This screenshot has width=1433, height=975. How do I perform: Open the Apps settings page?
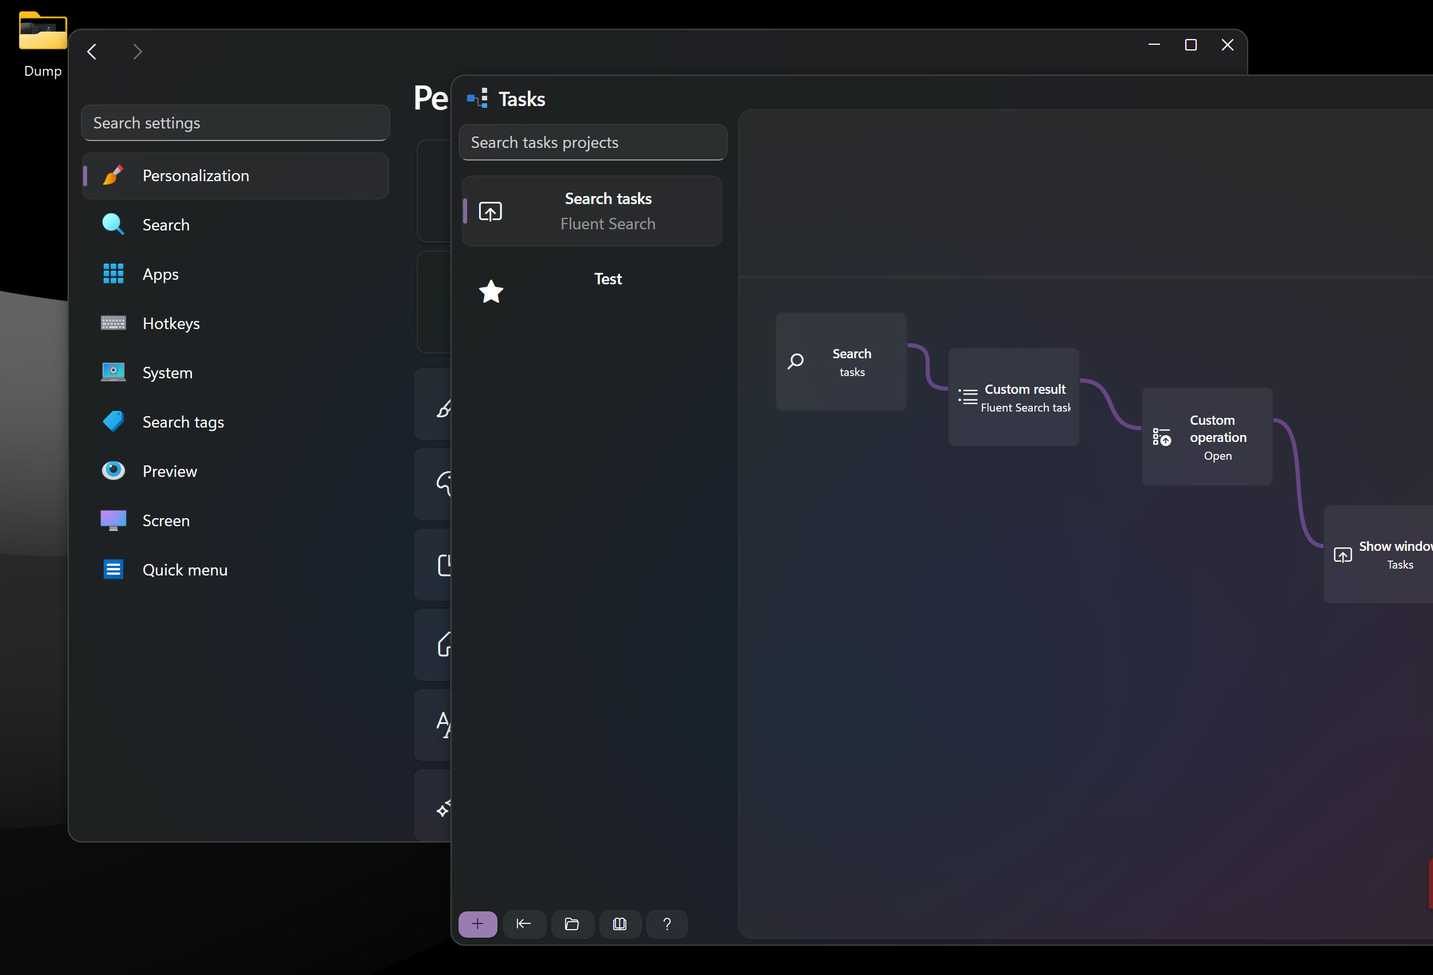tap(160, 274)
